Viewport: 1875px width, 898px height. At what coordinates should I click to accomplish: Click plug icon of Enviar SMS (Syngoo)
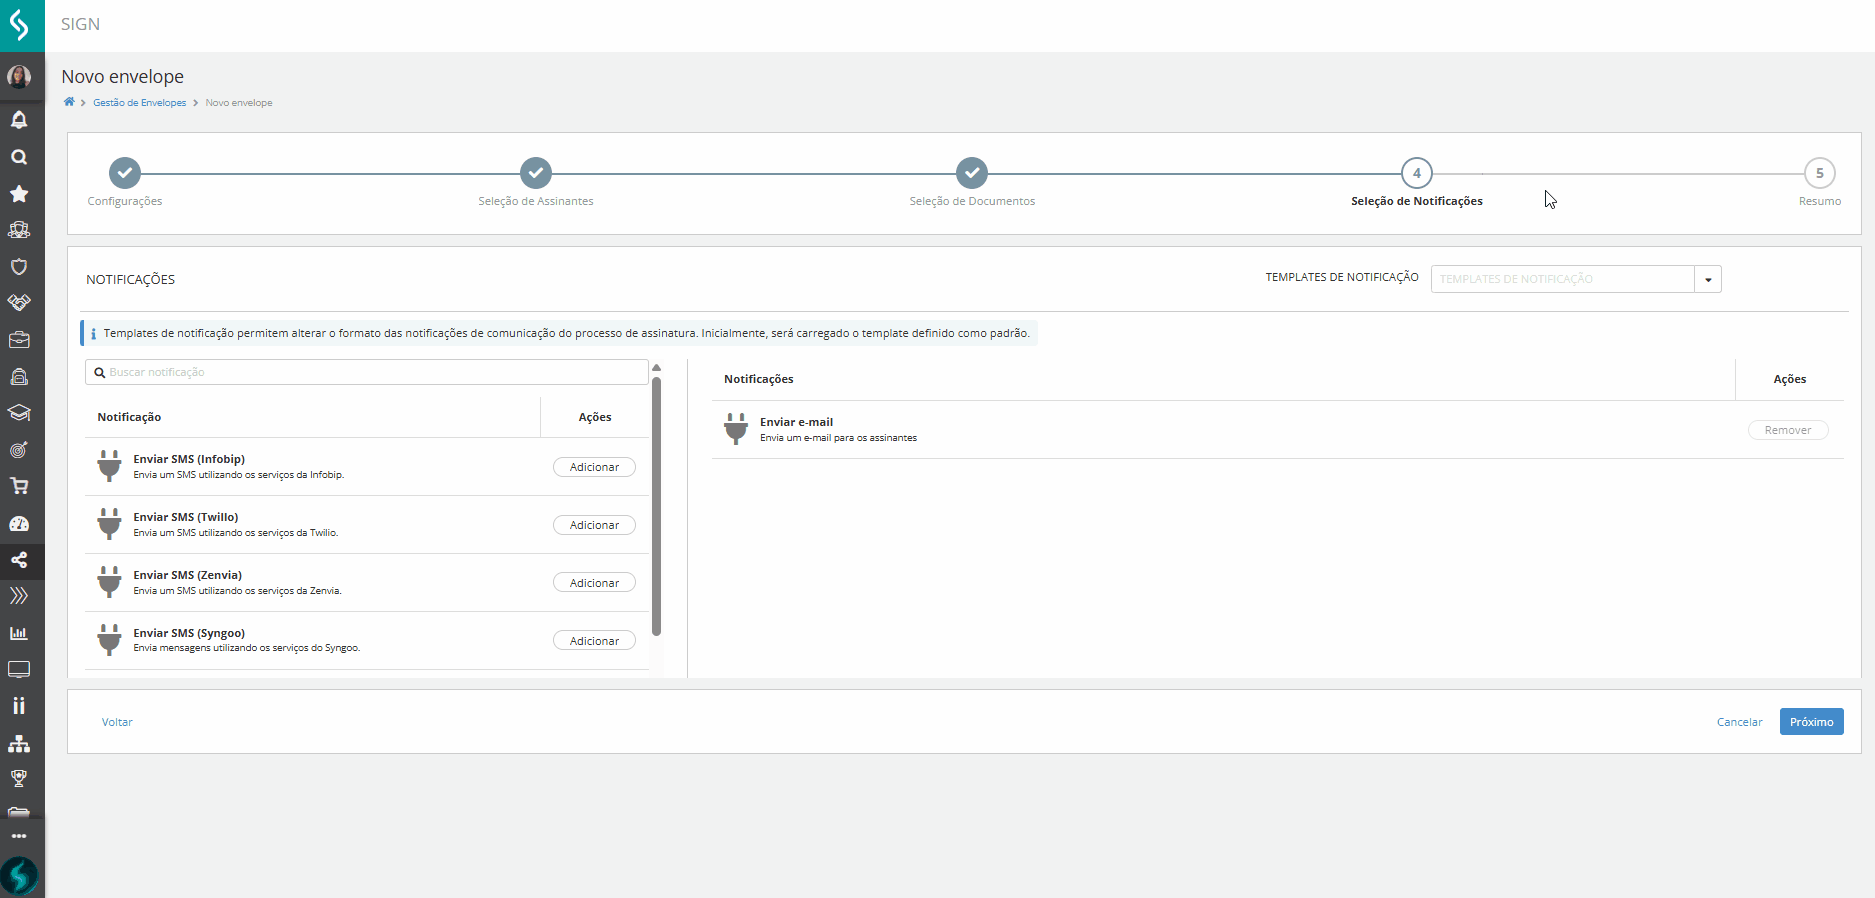coord(110,640)
